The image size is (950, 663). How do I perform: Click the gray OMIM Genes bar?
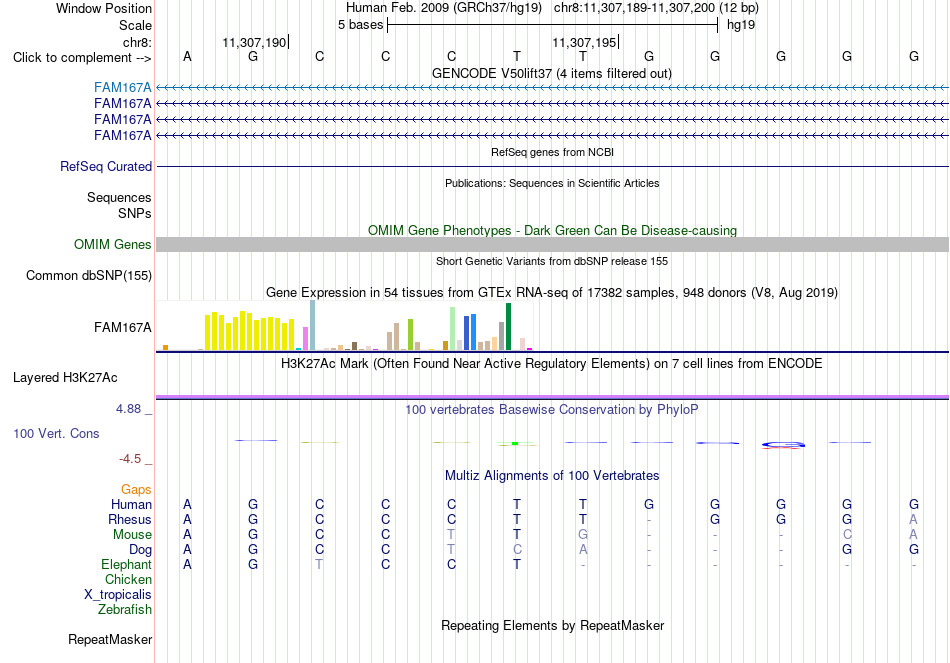[552, 244]
